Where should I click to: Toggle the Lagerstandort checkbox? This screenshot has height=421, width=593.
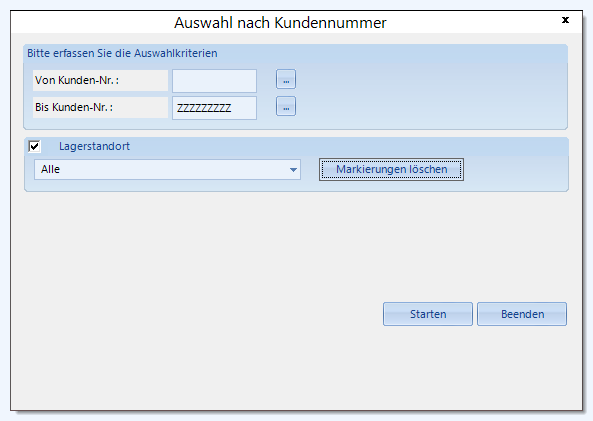34,146
